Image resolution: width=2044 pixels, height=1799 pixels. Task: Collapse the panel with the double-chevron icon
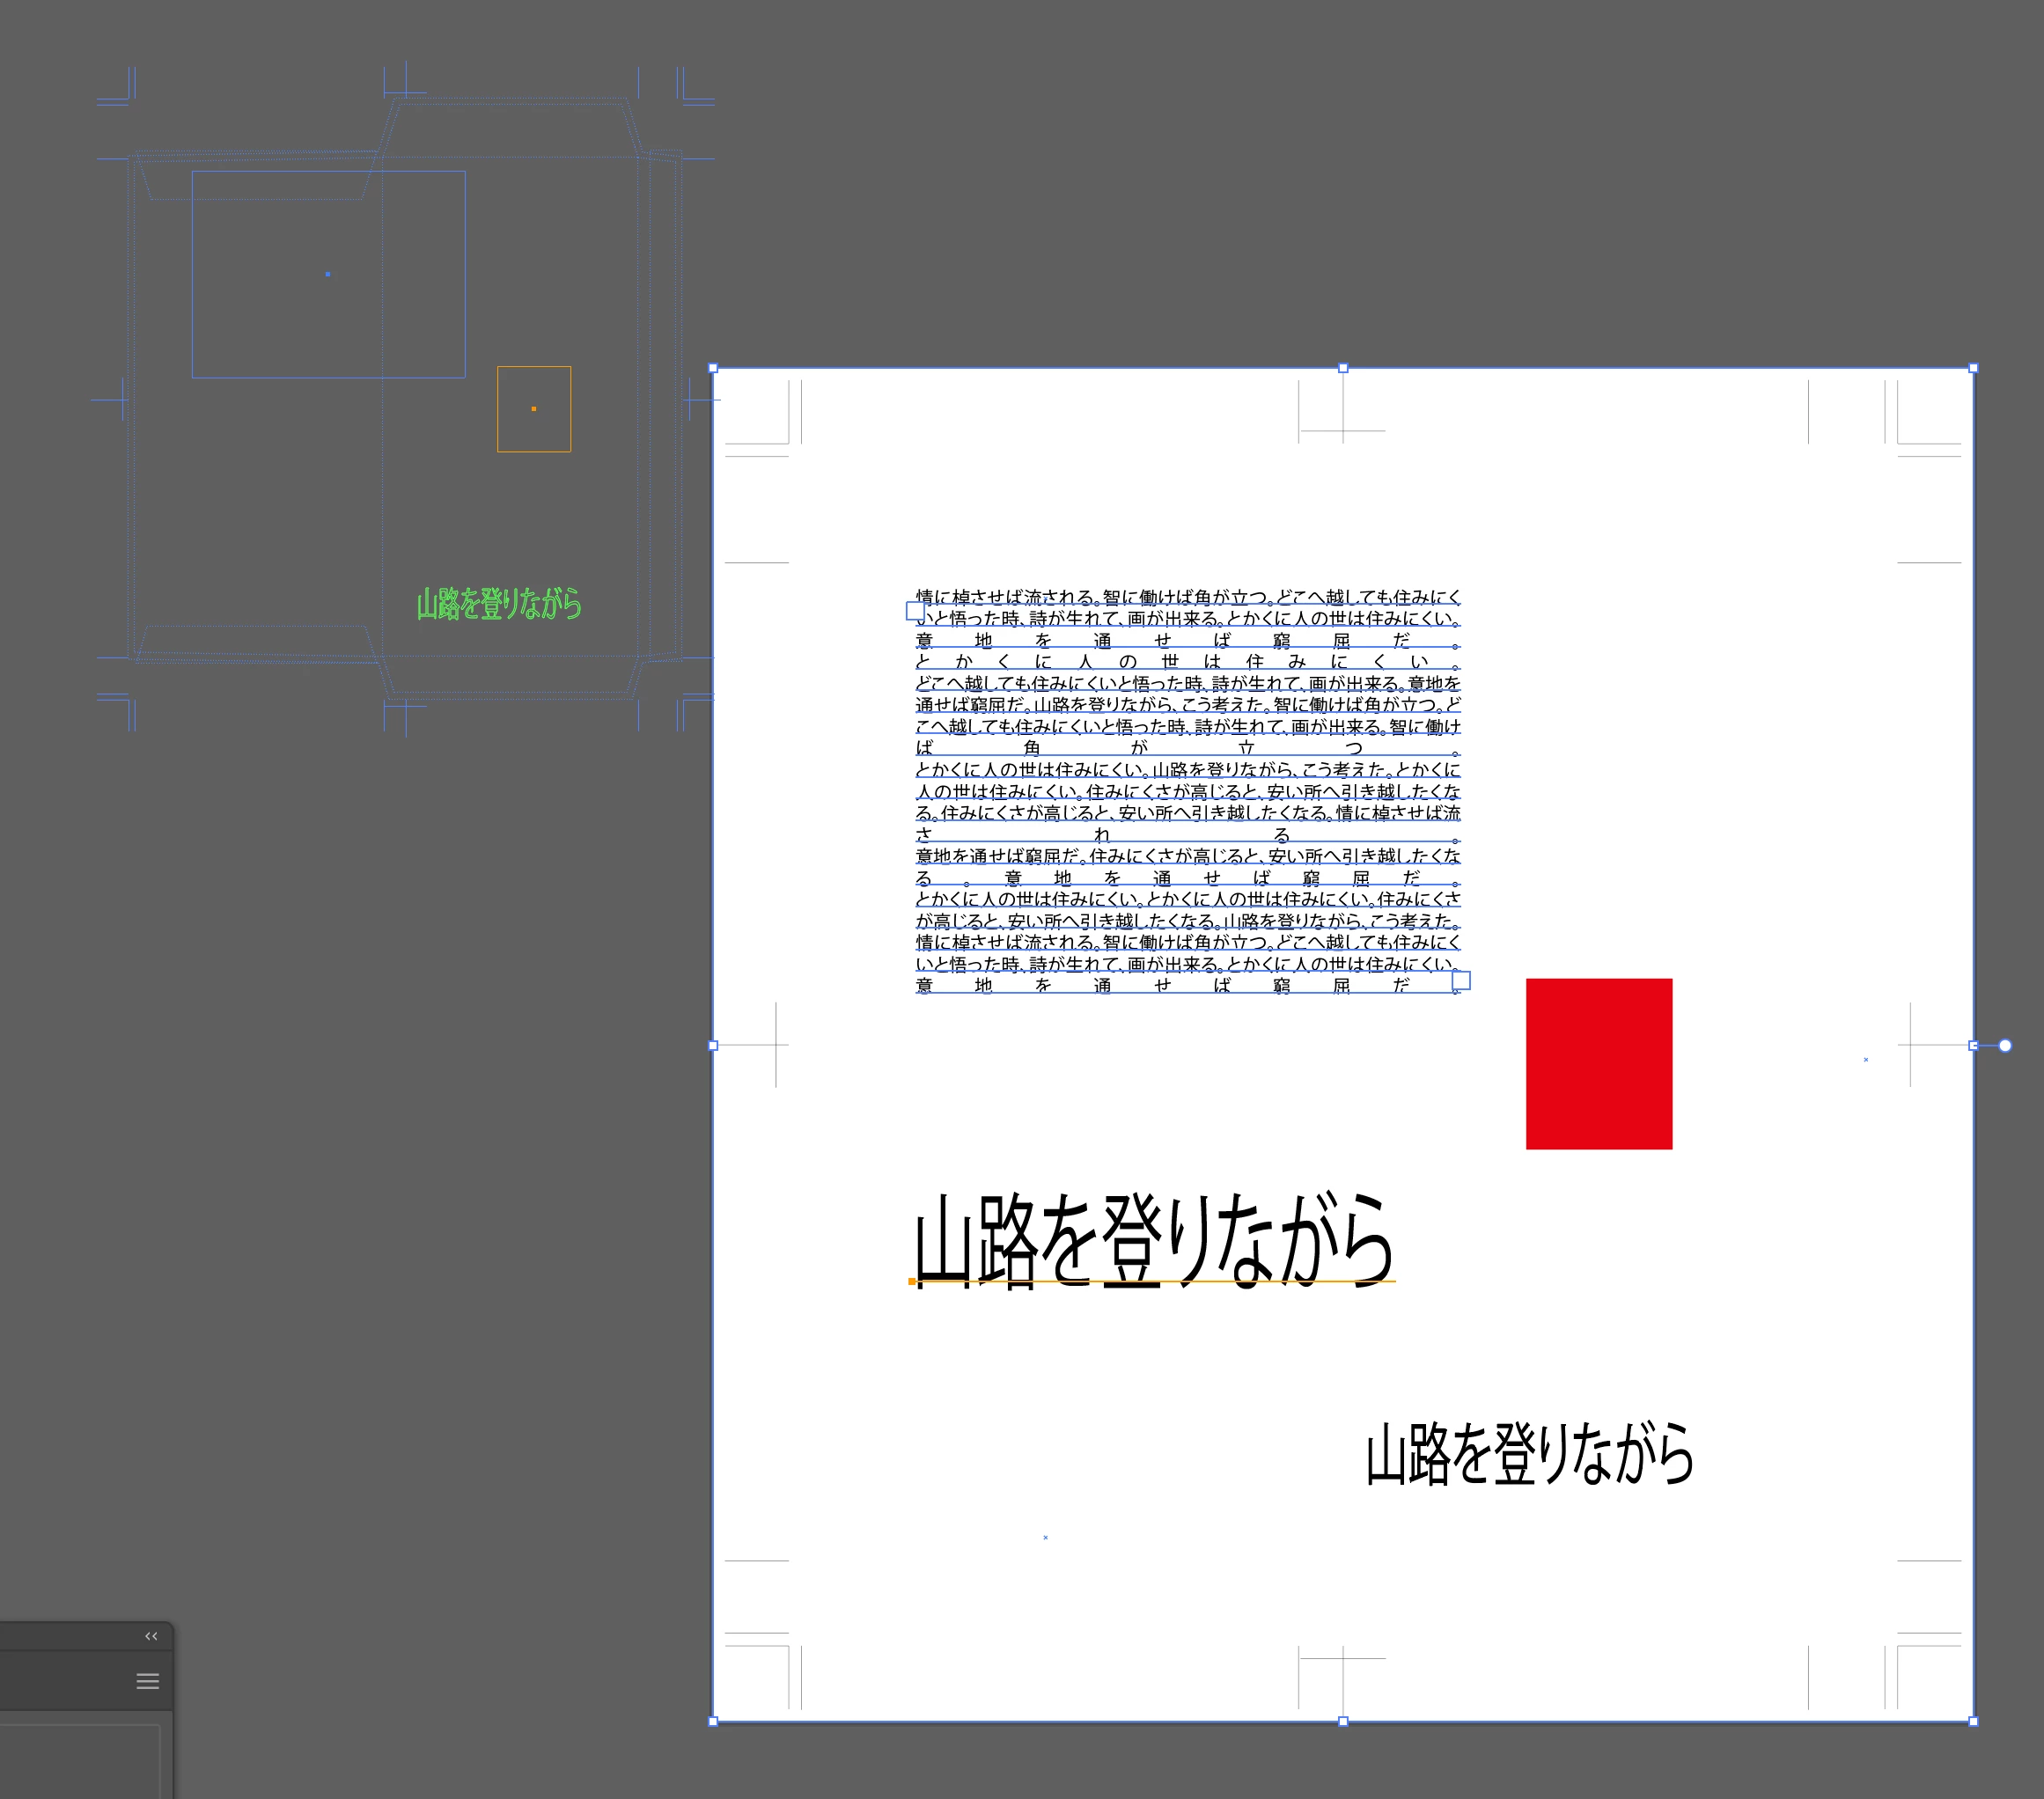[x=151, y=1636]
